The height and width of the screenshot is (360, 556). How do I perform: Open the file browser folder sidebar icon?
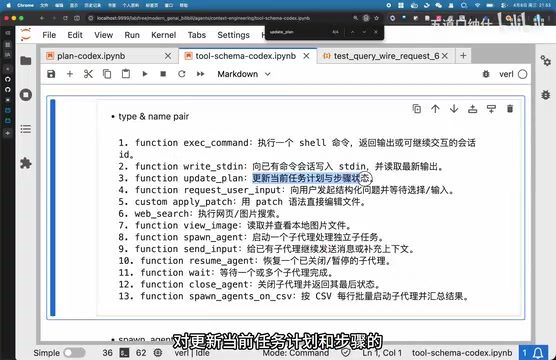26,61
